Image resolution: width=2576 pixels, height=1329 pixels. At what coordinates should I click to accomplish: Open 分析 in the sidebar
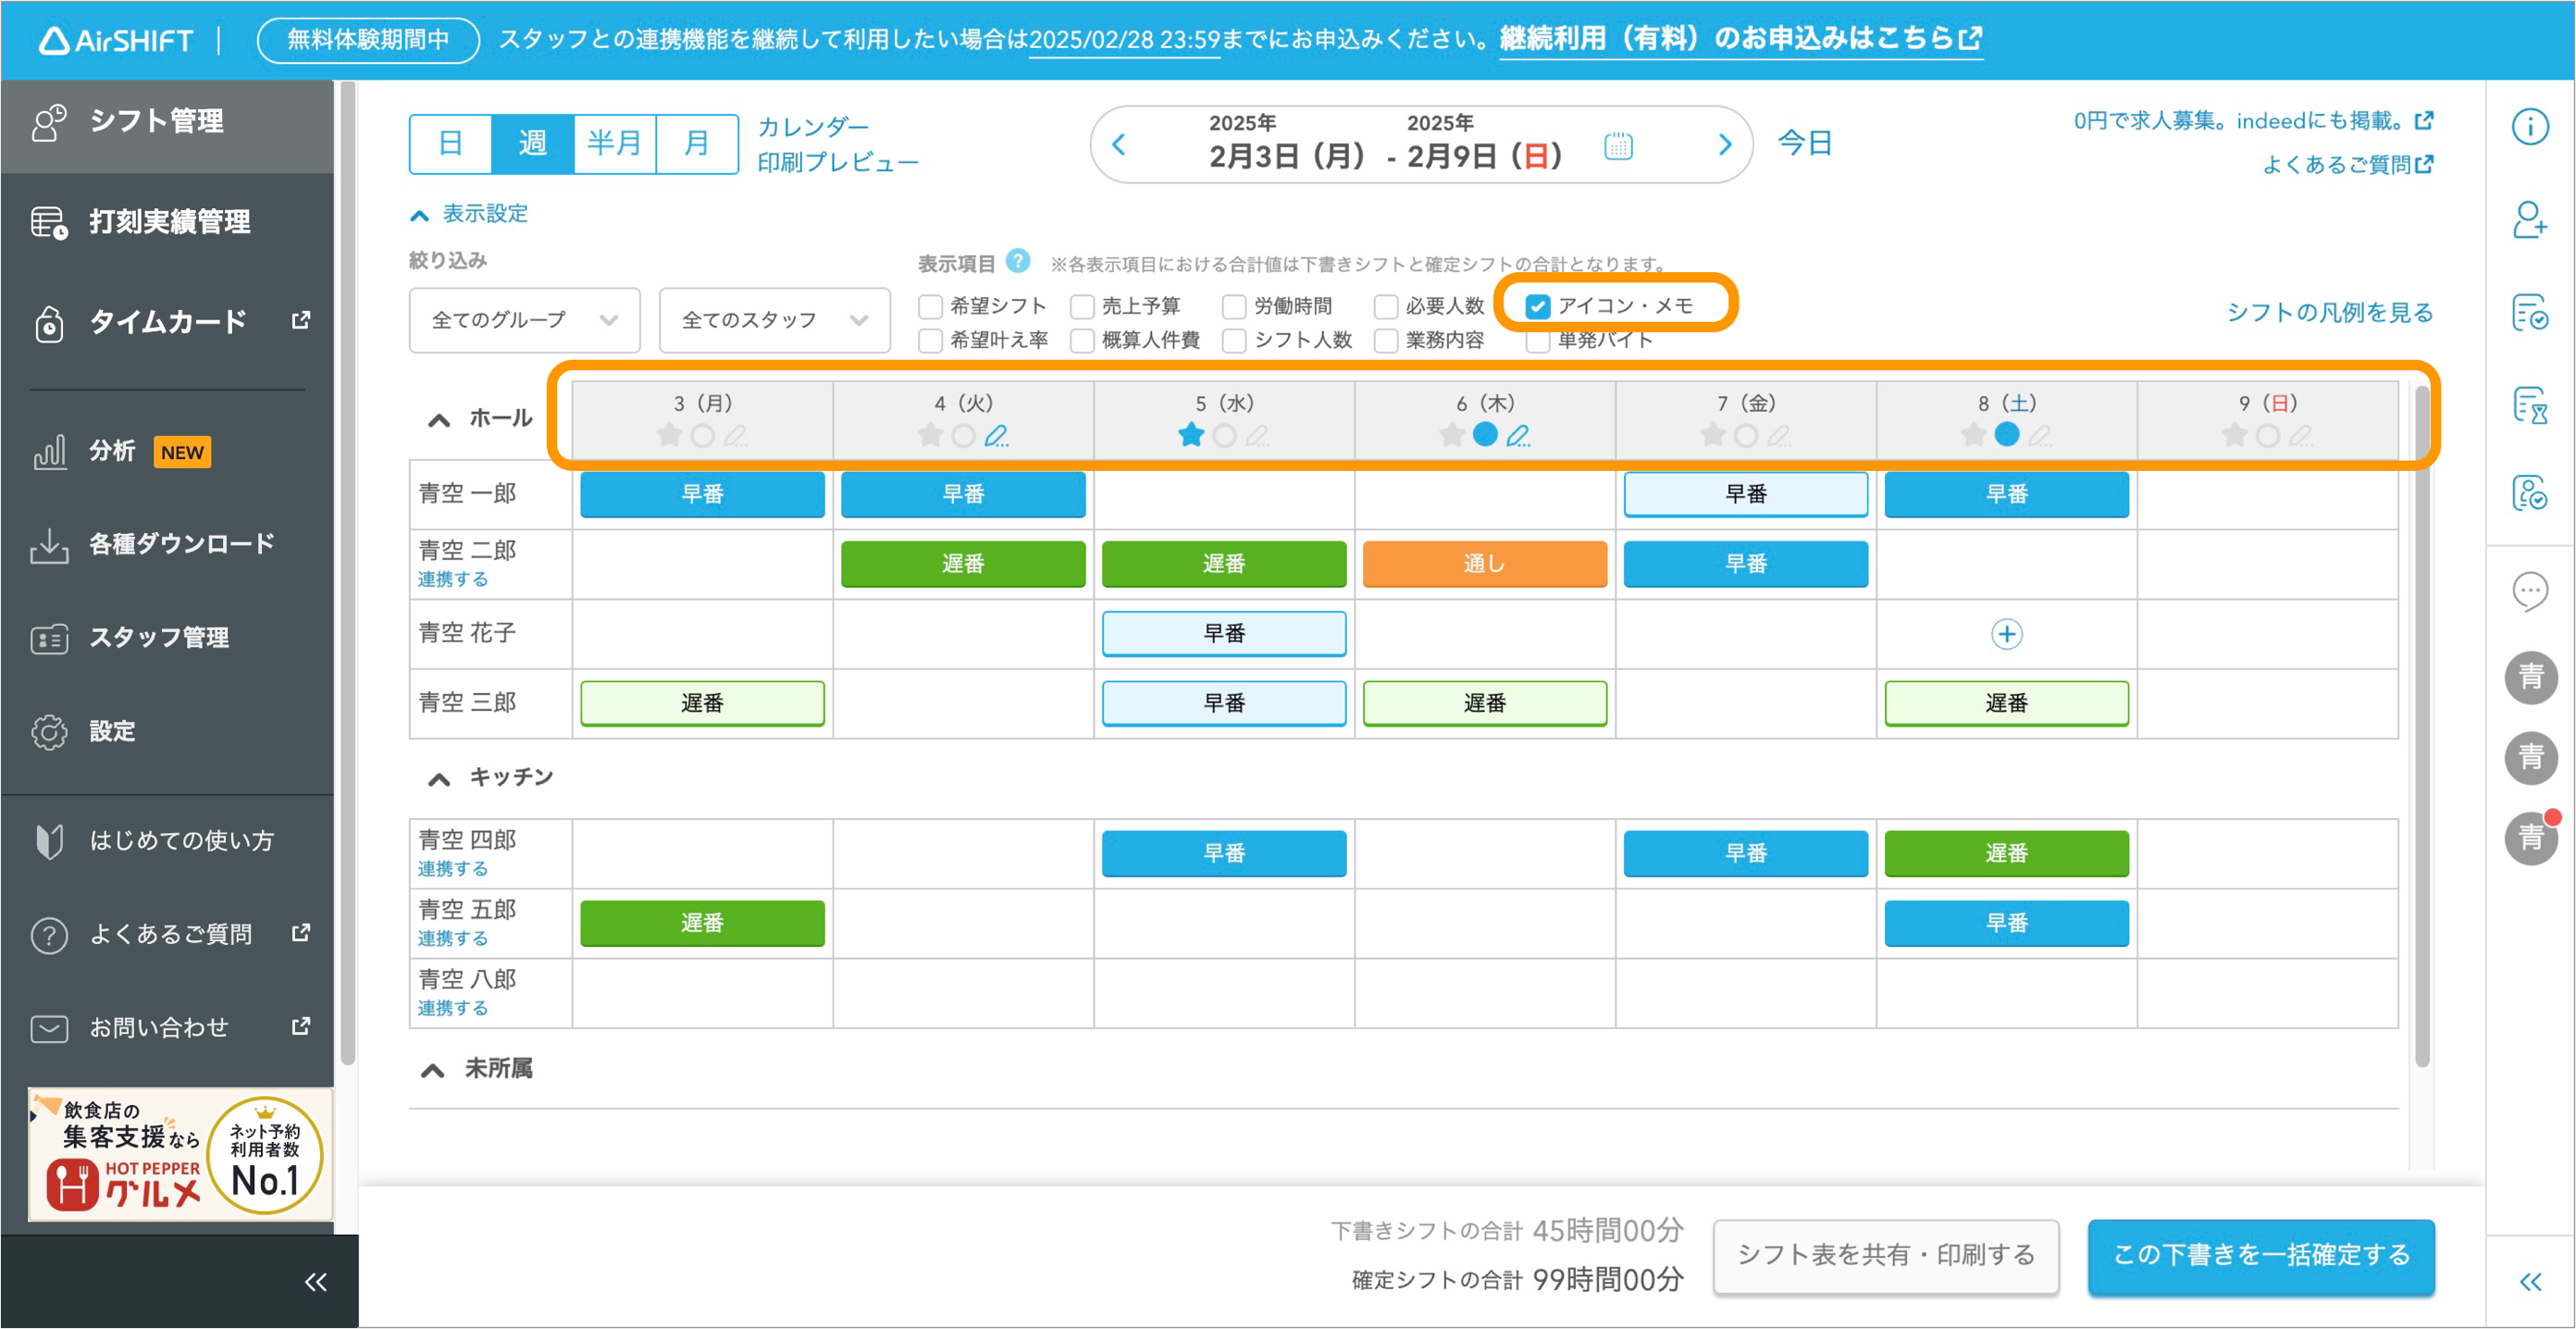(x=167, y=452)
